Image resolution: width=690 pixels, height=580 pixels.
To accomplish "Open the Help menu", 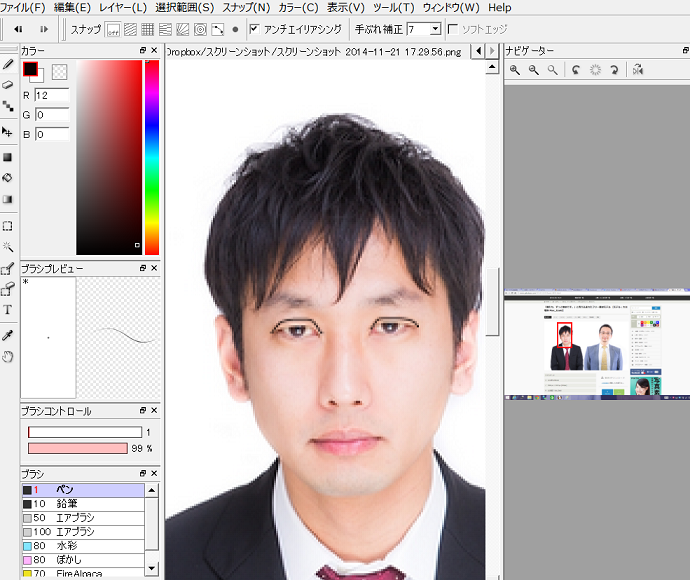I will (499, 7).
